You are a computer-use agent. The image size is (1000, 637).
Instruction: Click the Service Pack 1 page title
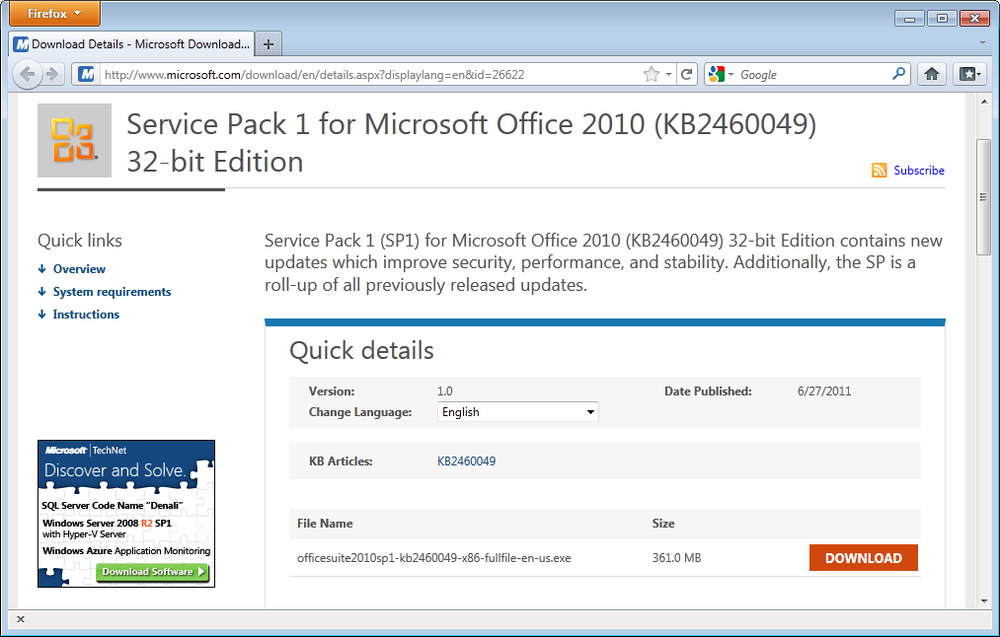click(471, 143)
